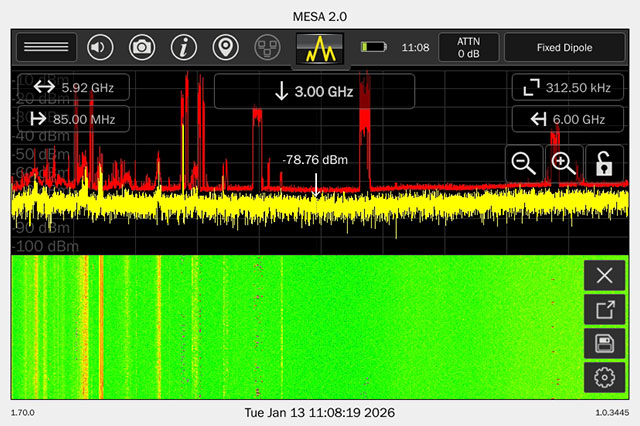Change the 3.00 GHz center frequency

point(314,92)
